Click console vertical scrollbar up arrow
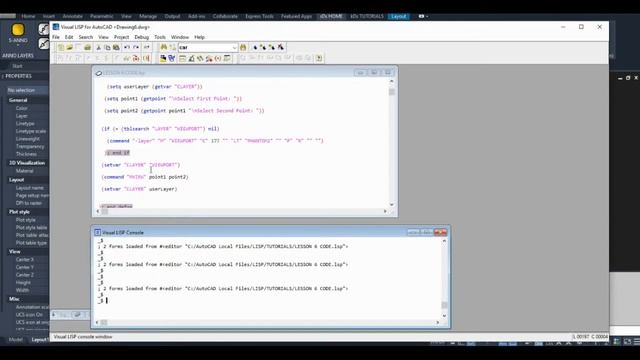 [444, 241]
